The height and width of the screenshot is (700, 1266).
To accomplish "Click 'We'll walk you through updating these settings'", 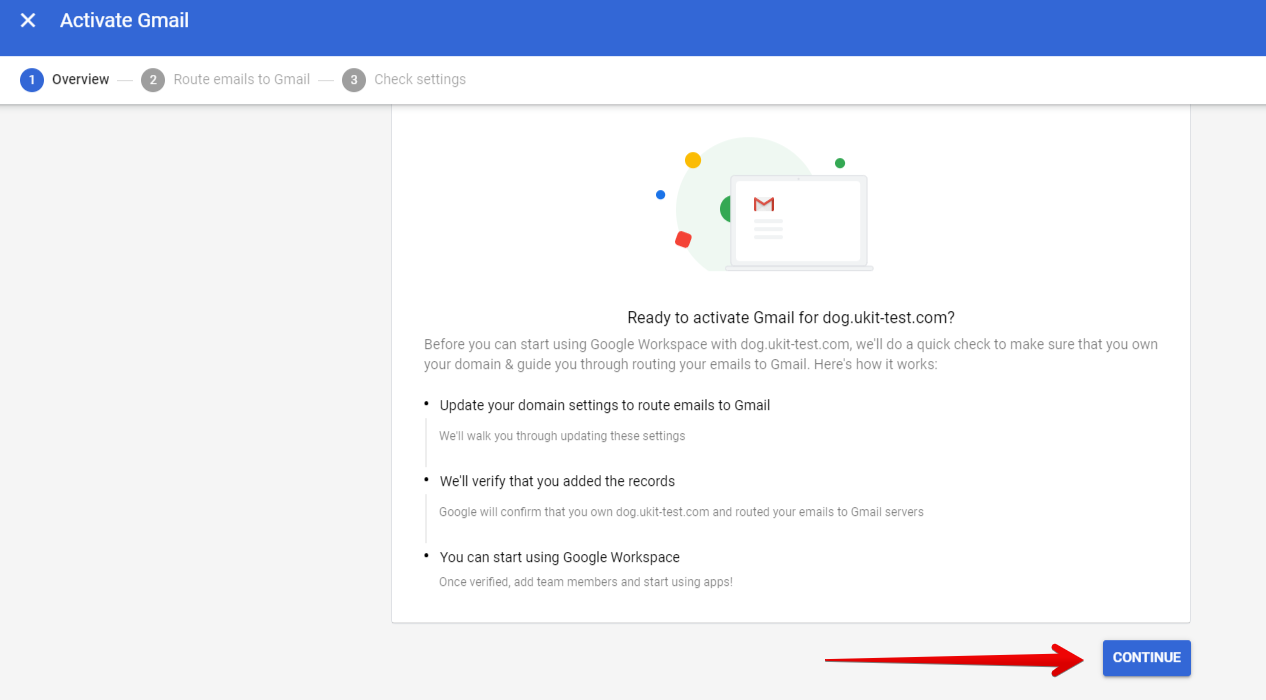I will click(x=562, y=436).
